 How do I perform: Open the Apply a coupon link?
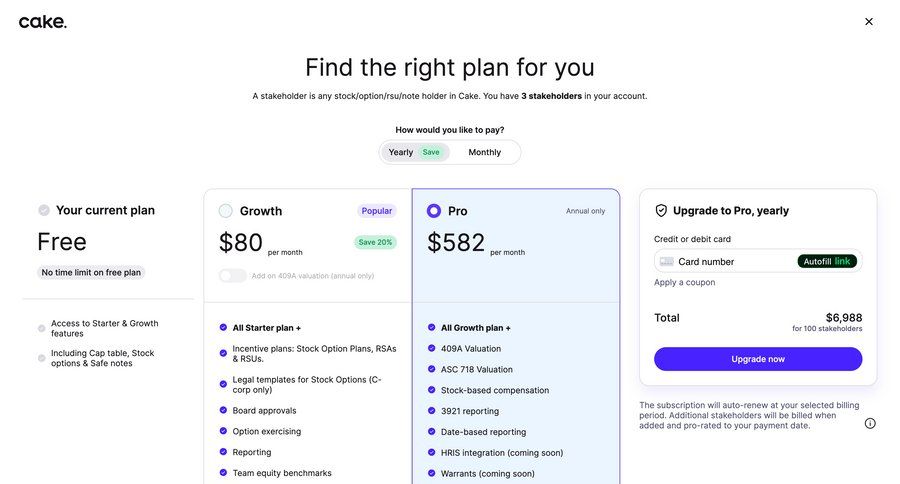[x=685, y=283]
